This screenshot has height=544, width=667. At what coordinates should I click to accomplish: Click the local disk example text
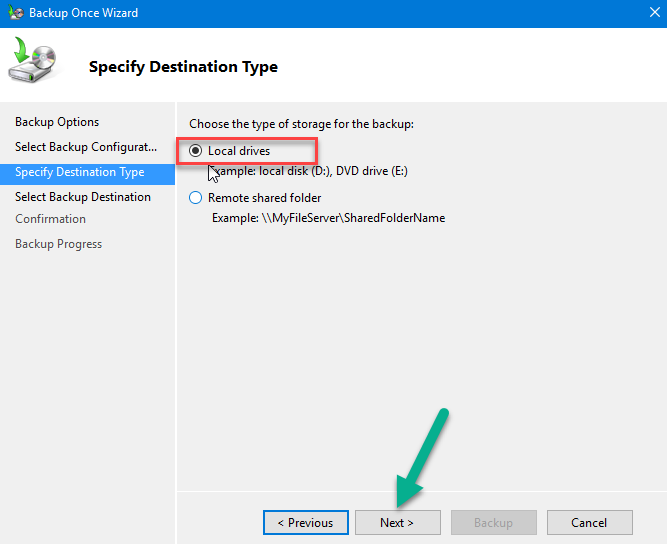(x=310, y=171)
